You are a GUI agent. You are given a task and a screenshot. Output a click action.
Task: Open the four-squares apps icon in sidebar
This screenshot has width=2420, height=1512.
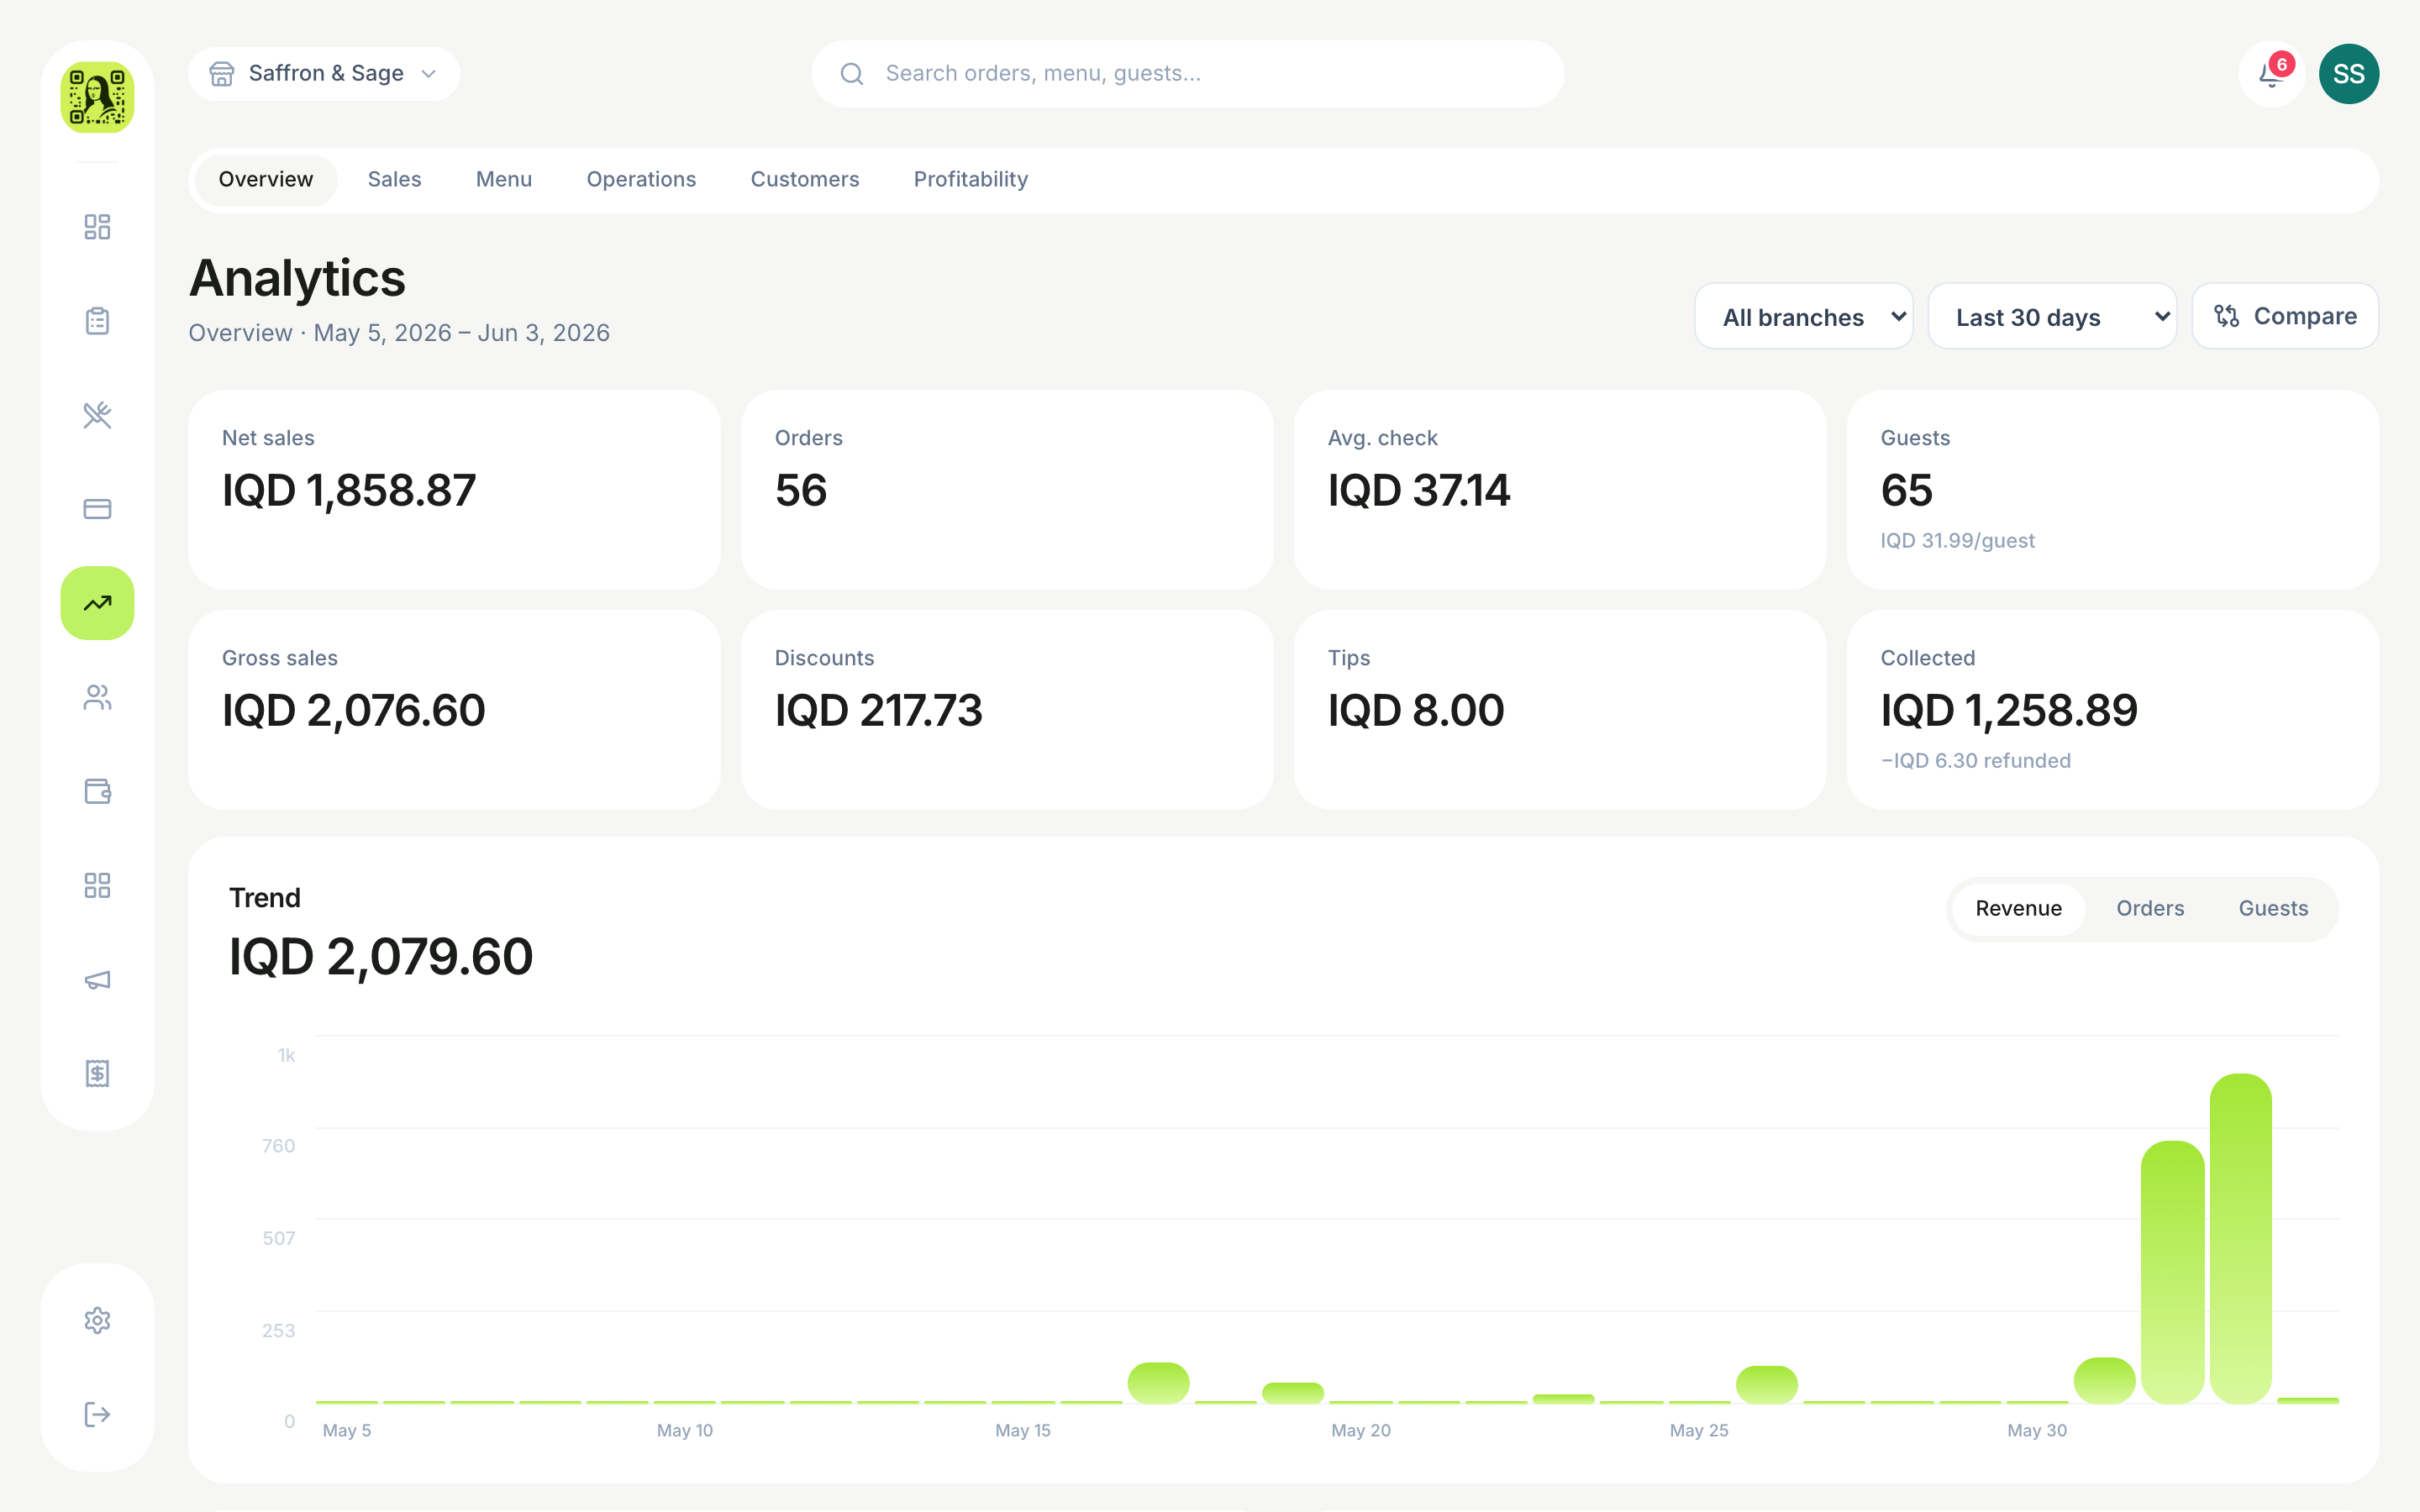(97, 885)
